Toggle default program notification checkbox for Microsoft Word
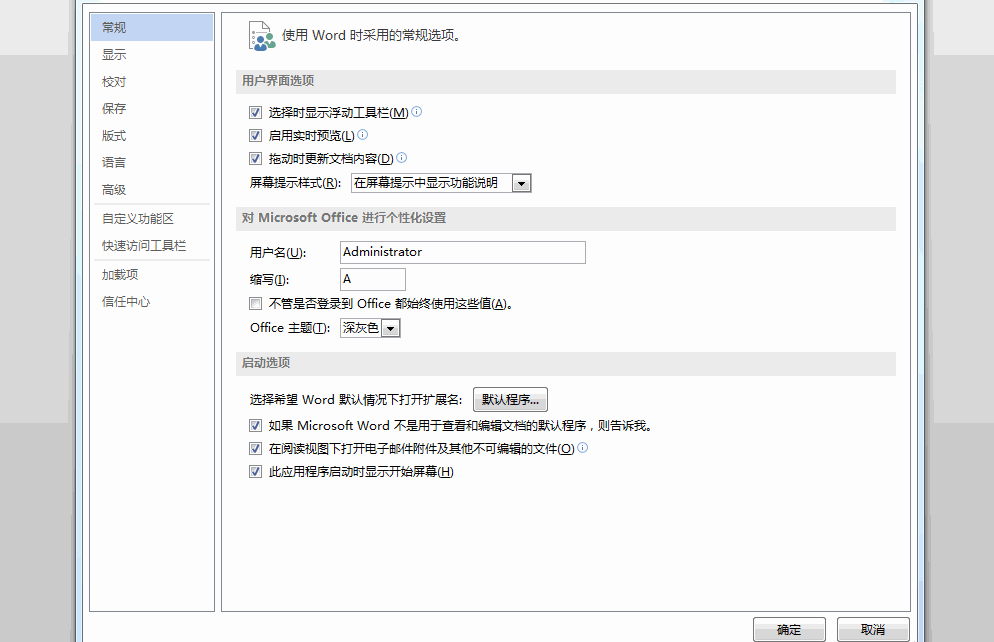Viewport: 994px width, 642px height. pos(255,425)
